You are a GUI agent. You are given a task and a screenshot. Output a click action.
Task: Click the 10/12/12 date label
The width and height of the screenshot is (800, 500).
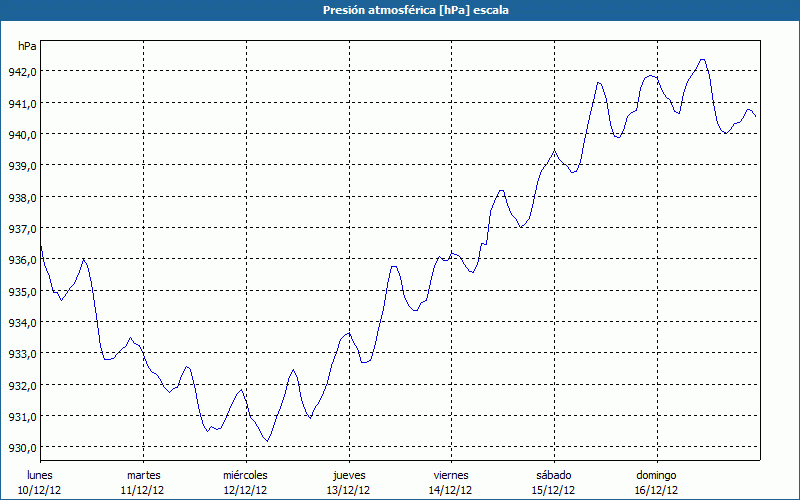click(40, 490)
